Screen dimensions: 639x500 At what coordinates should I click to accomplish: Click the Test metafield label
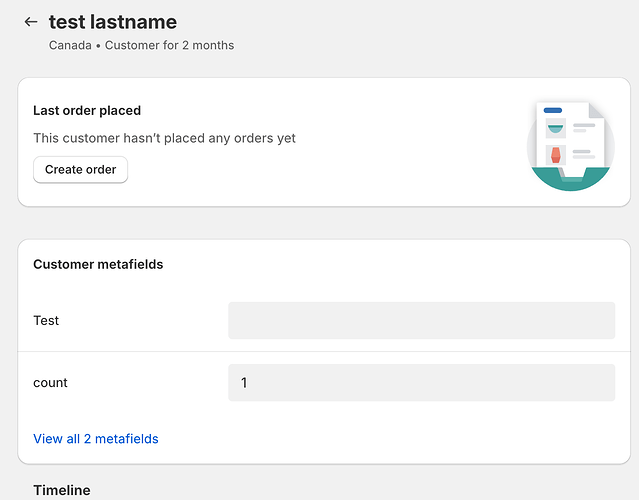tap(46, 321)
